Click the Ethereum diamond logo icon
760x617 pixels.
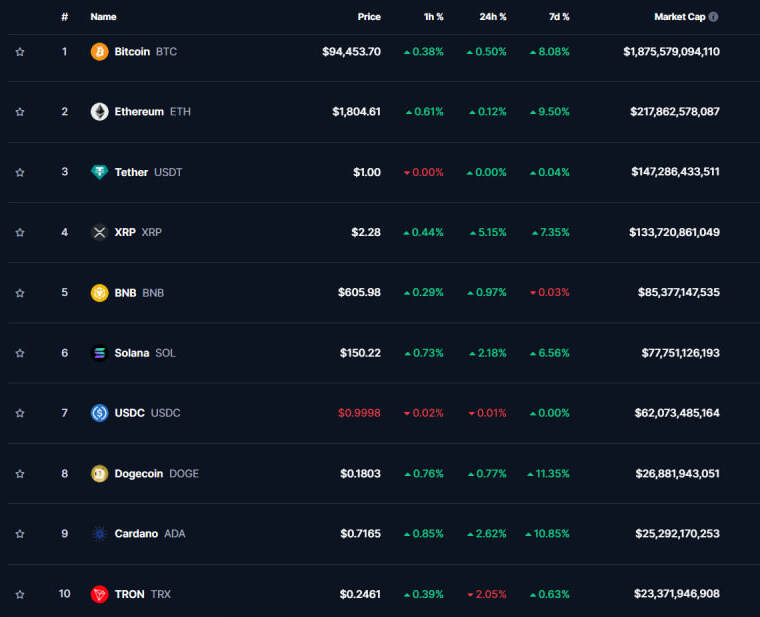point(99,111)
